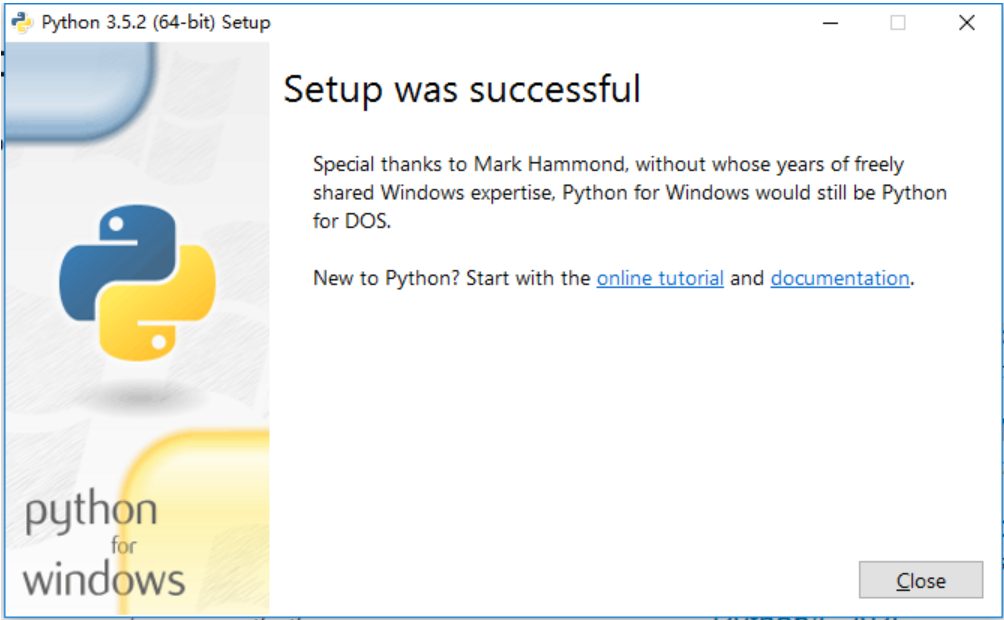
Task: Open the documentation link
Action: point(839,278)
